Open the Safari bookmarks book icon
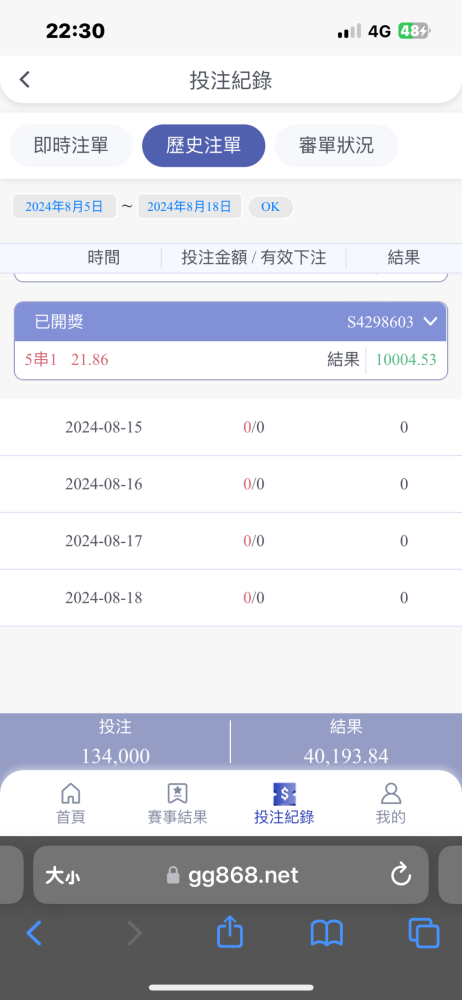Viewport: 462px width, 1000px height. [327, 934]
